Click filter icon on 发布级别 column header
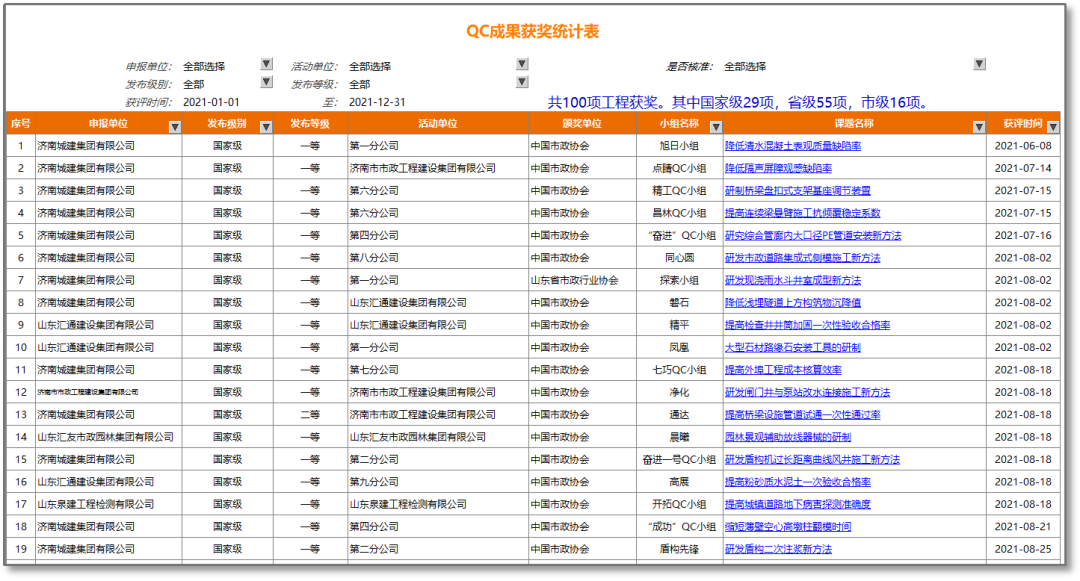 coord(266,126)
